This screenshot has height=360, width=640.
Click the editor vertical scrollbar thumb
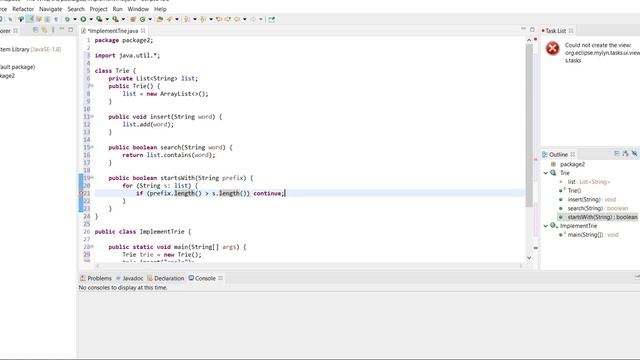[x=529, y=124]
